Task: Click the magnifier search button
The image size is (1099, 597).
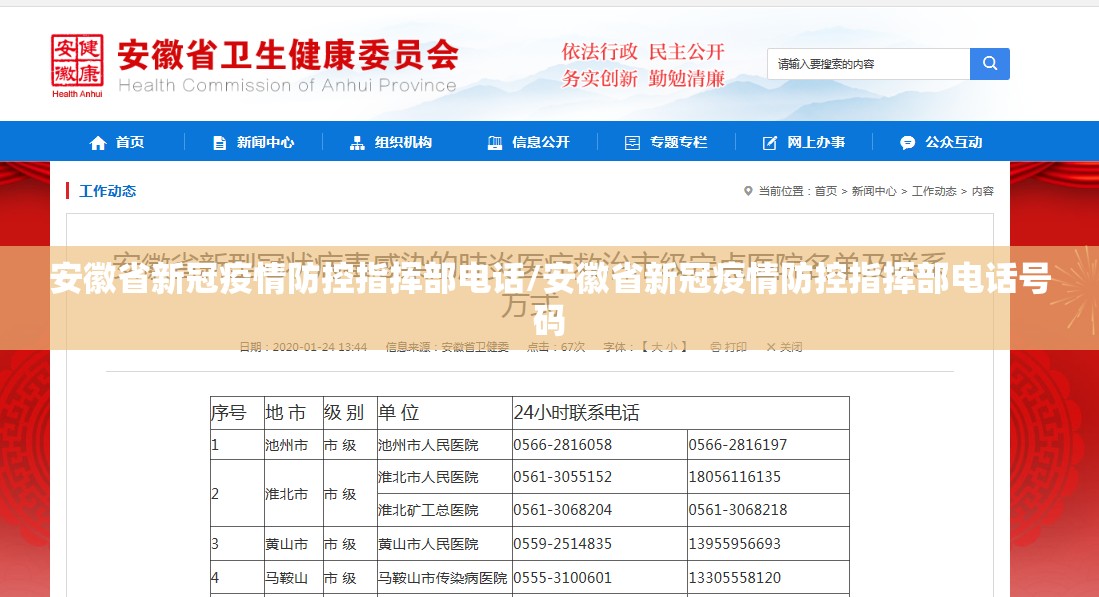Action: (x=989, y=64)
